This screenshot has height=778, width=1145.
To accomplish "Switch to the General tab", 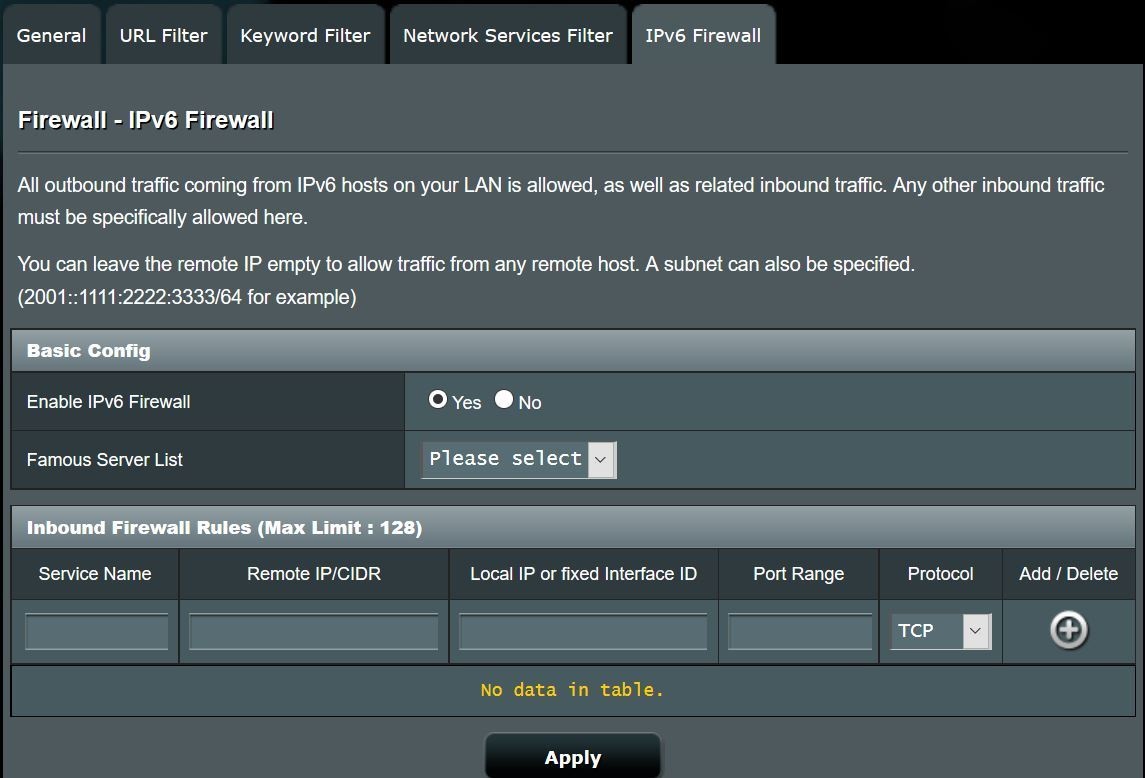I will [52, 34].
